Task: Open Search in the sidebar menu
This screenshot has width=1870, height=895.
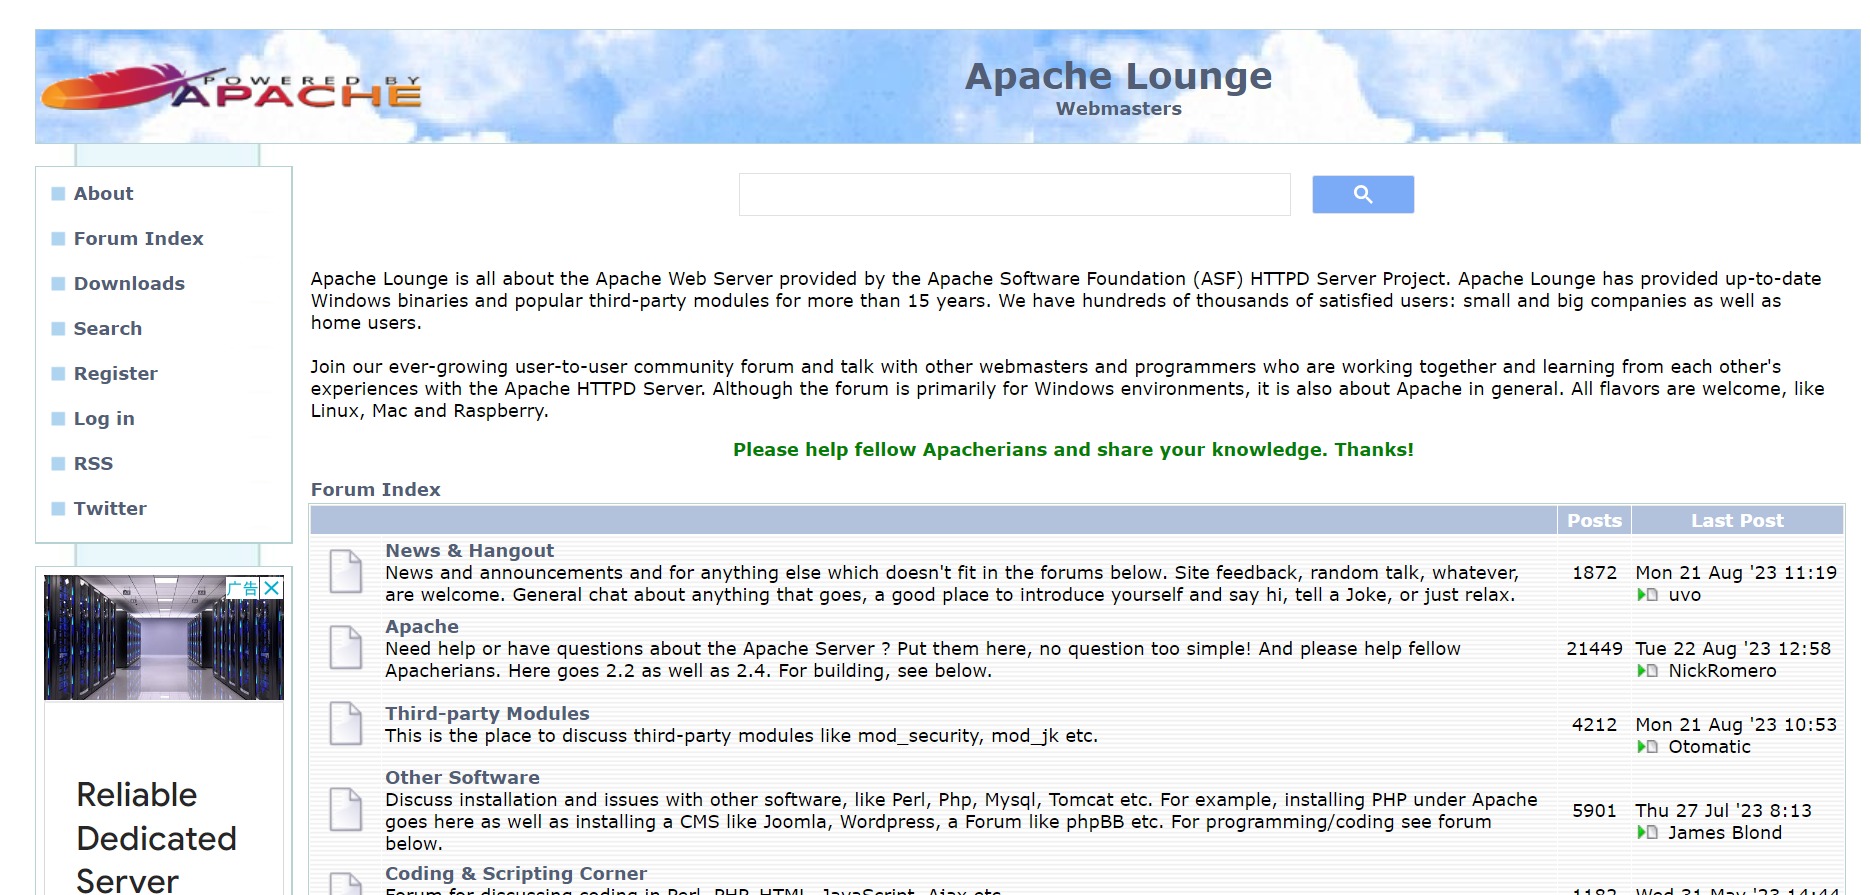Action: [108, 329]
